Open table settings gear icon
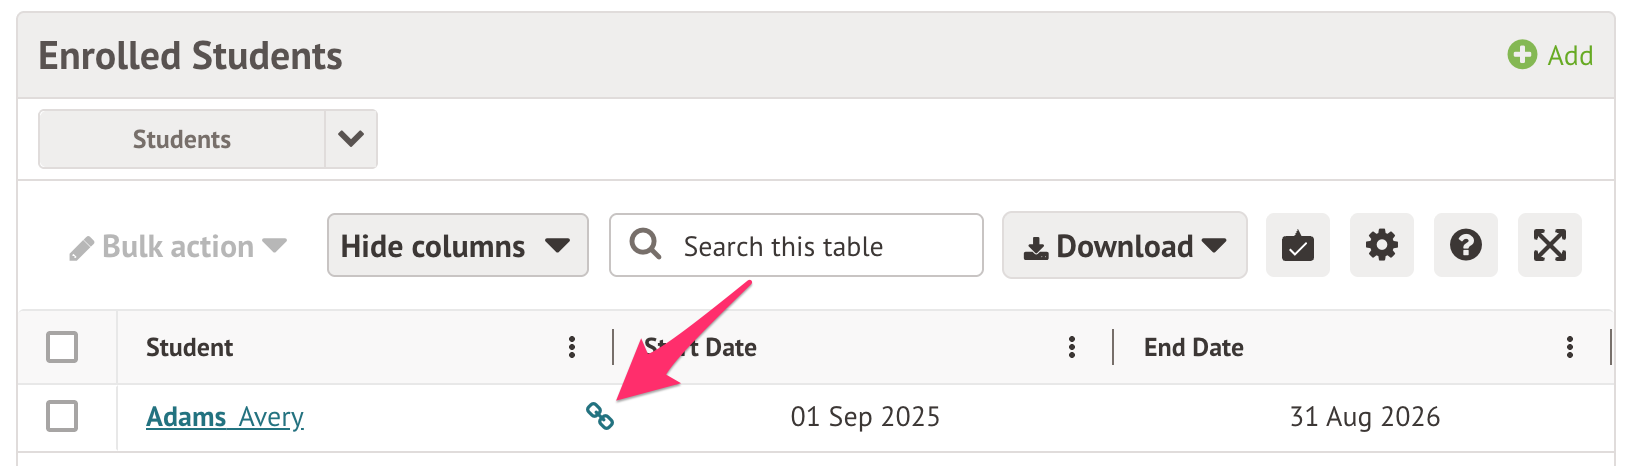The height and width of the screenshot is (466, 1628). click(1381, 246)
